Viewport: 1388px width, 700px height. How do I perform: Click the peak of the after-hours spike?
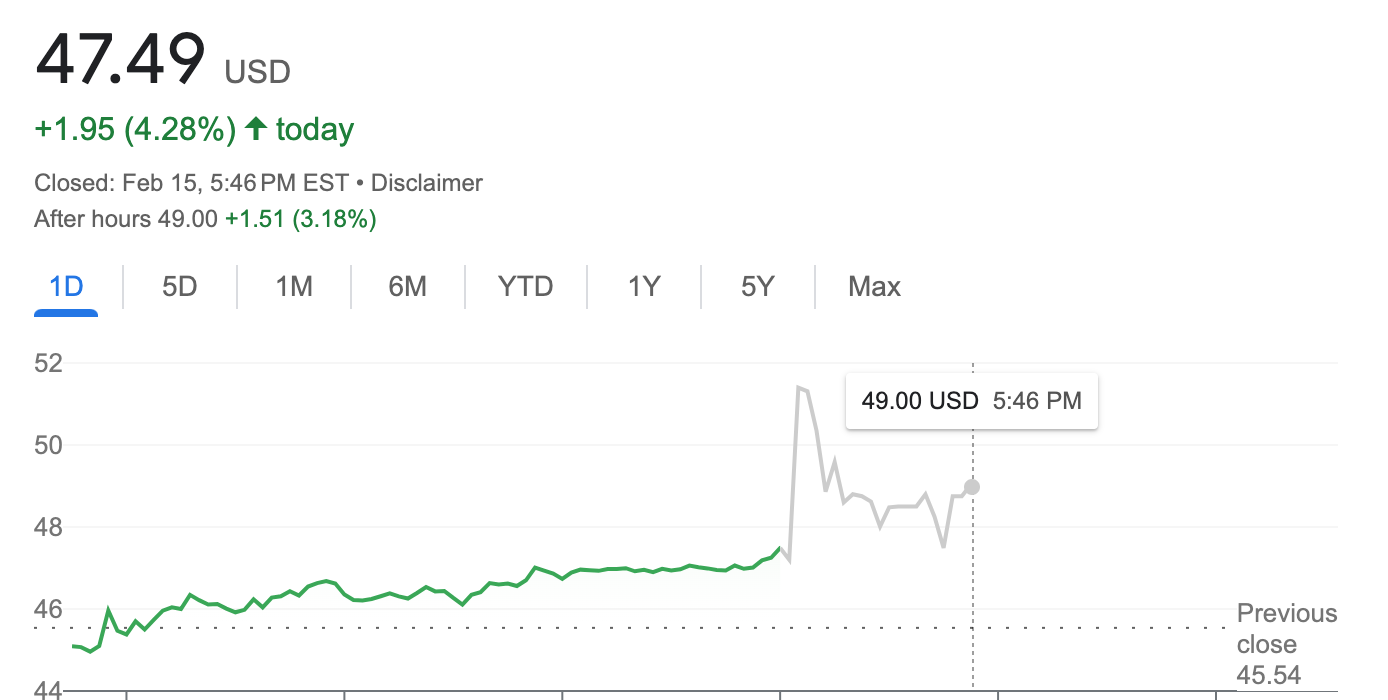[x=799, y=387]
